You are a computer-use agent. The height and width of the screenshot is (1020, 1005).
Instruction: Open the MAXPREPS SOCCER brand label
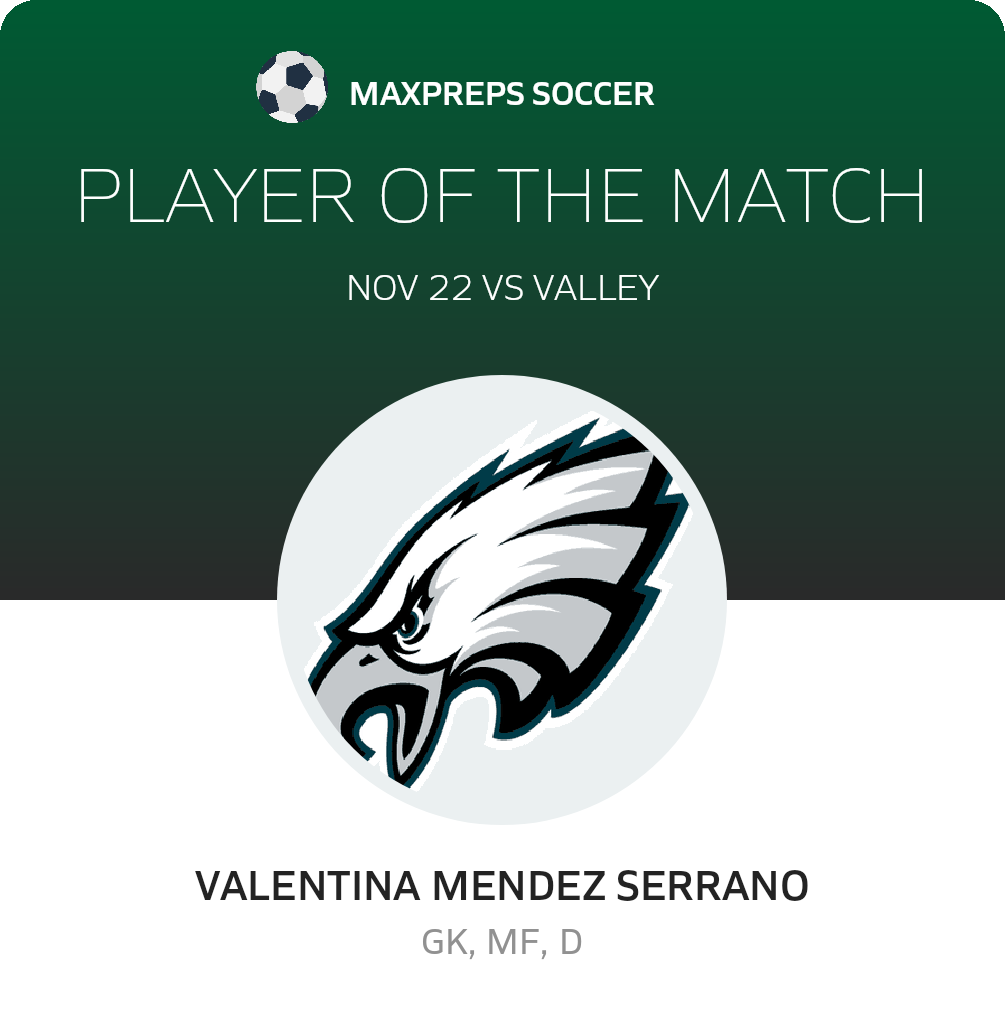[502, 95]
